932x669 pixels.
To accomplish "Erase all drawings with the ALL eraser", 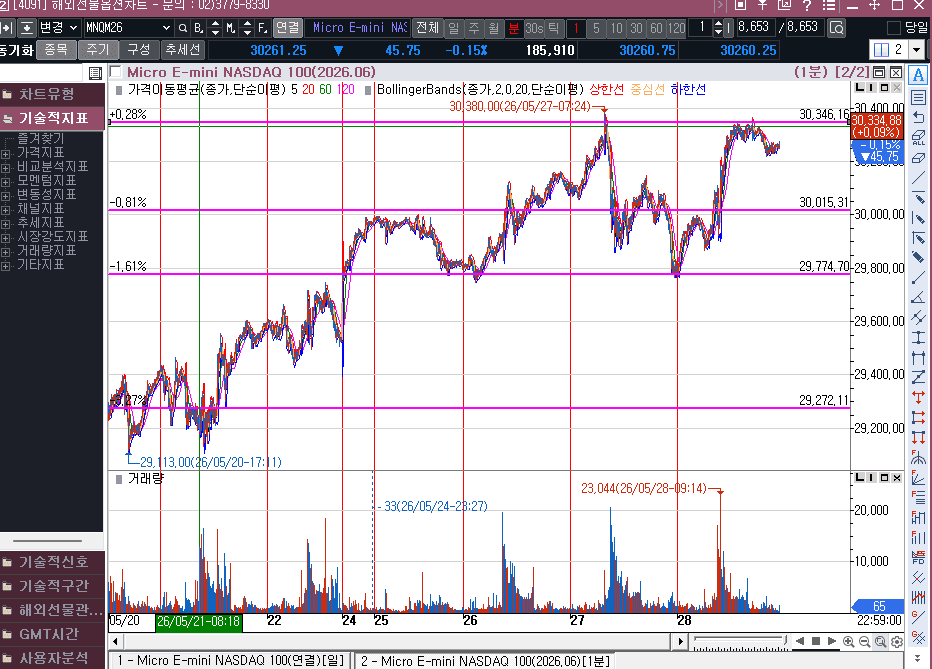I will click(x=918, y=137).
